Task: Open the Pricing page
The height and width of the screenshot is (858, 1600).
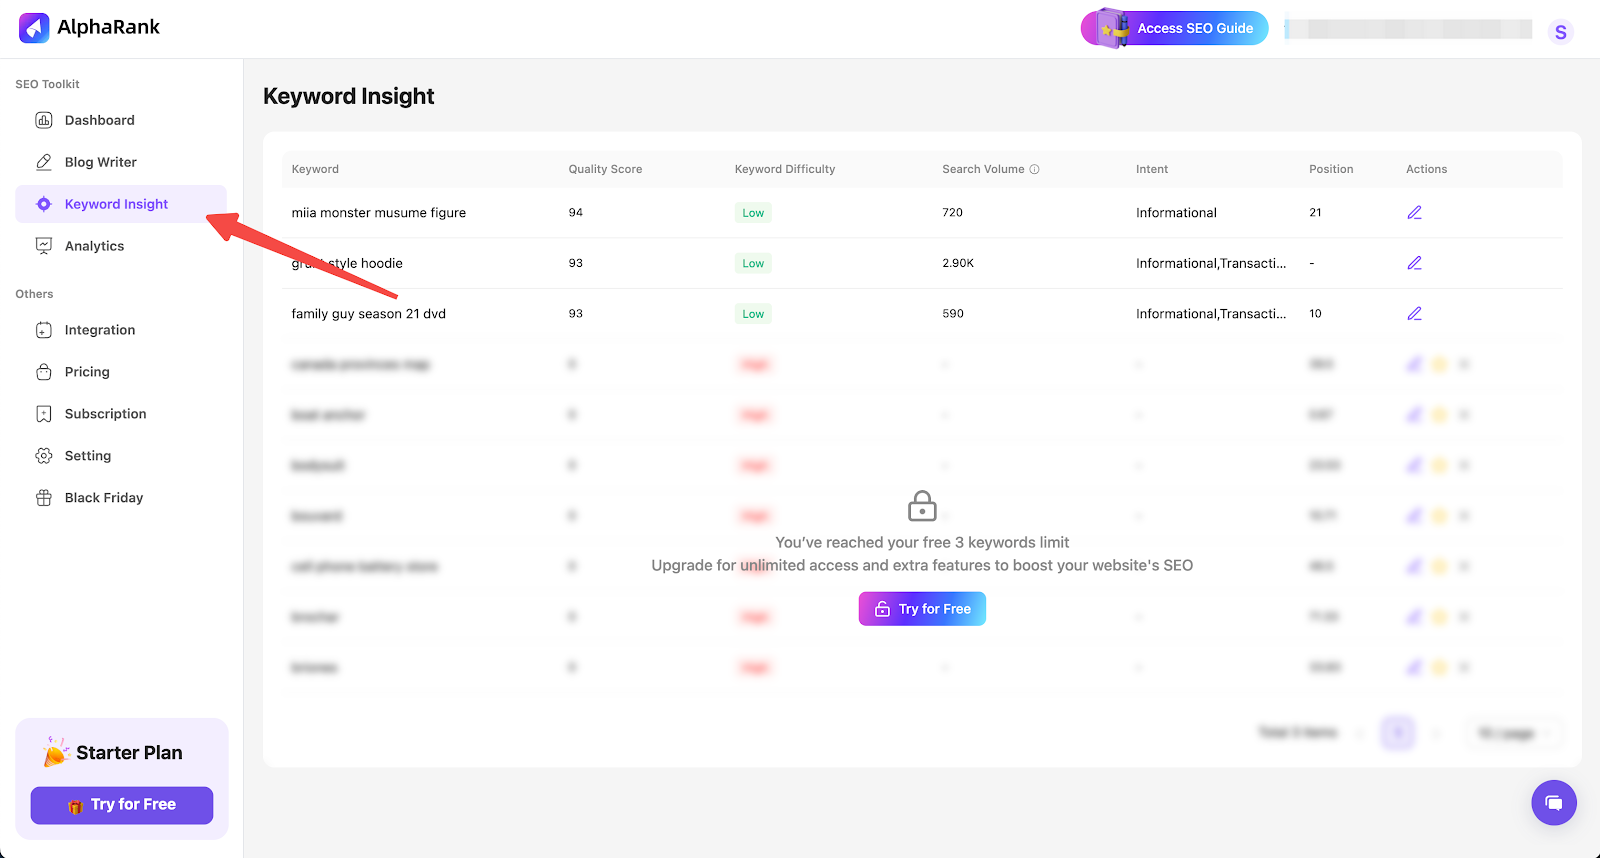Action: pyautogui.click(x=121, y=372)
